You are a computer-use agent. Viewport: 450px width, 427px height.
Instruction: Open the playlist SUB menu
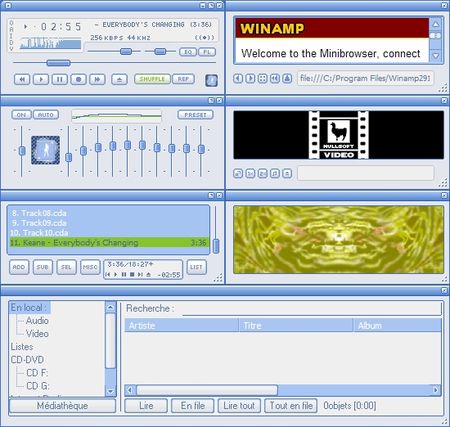coord(43,267)
